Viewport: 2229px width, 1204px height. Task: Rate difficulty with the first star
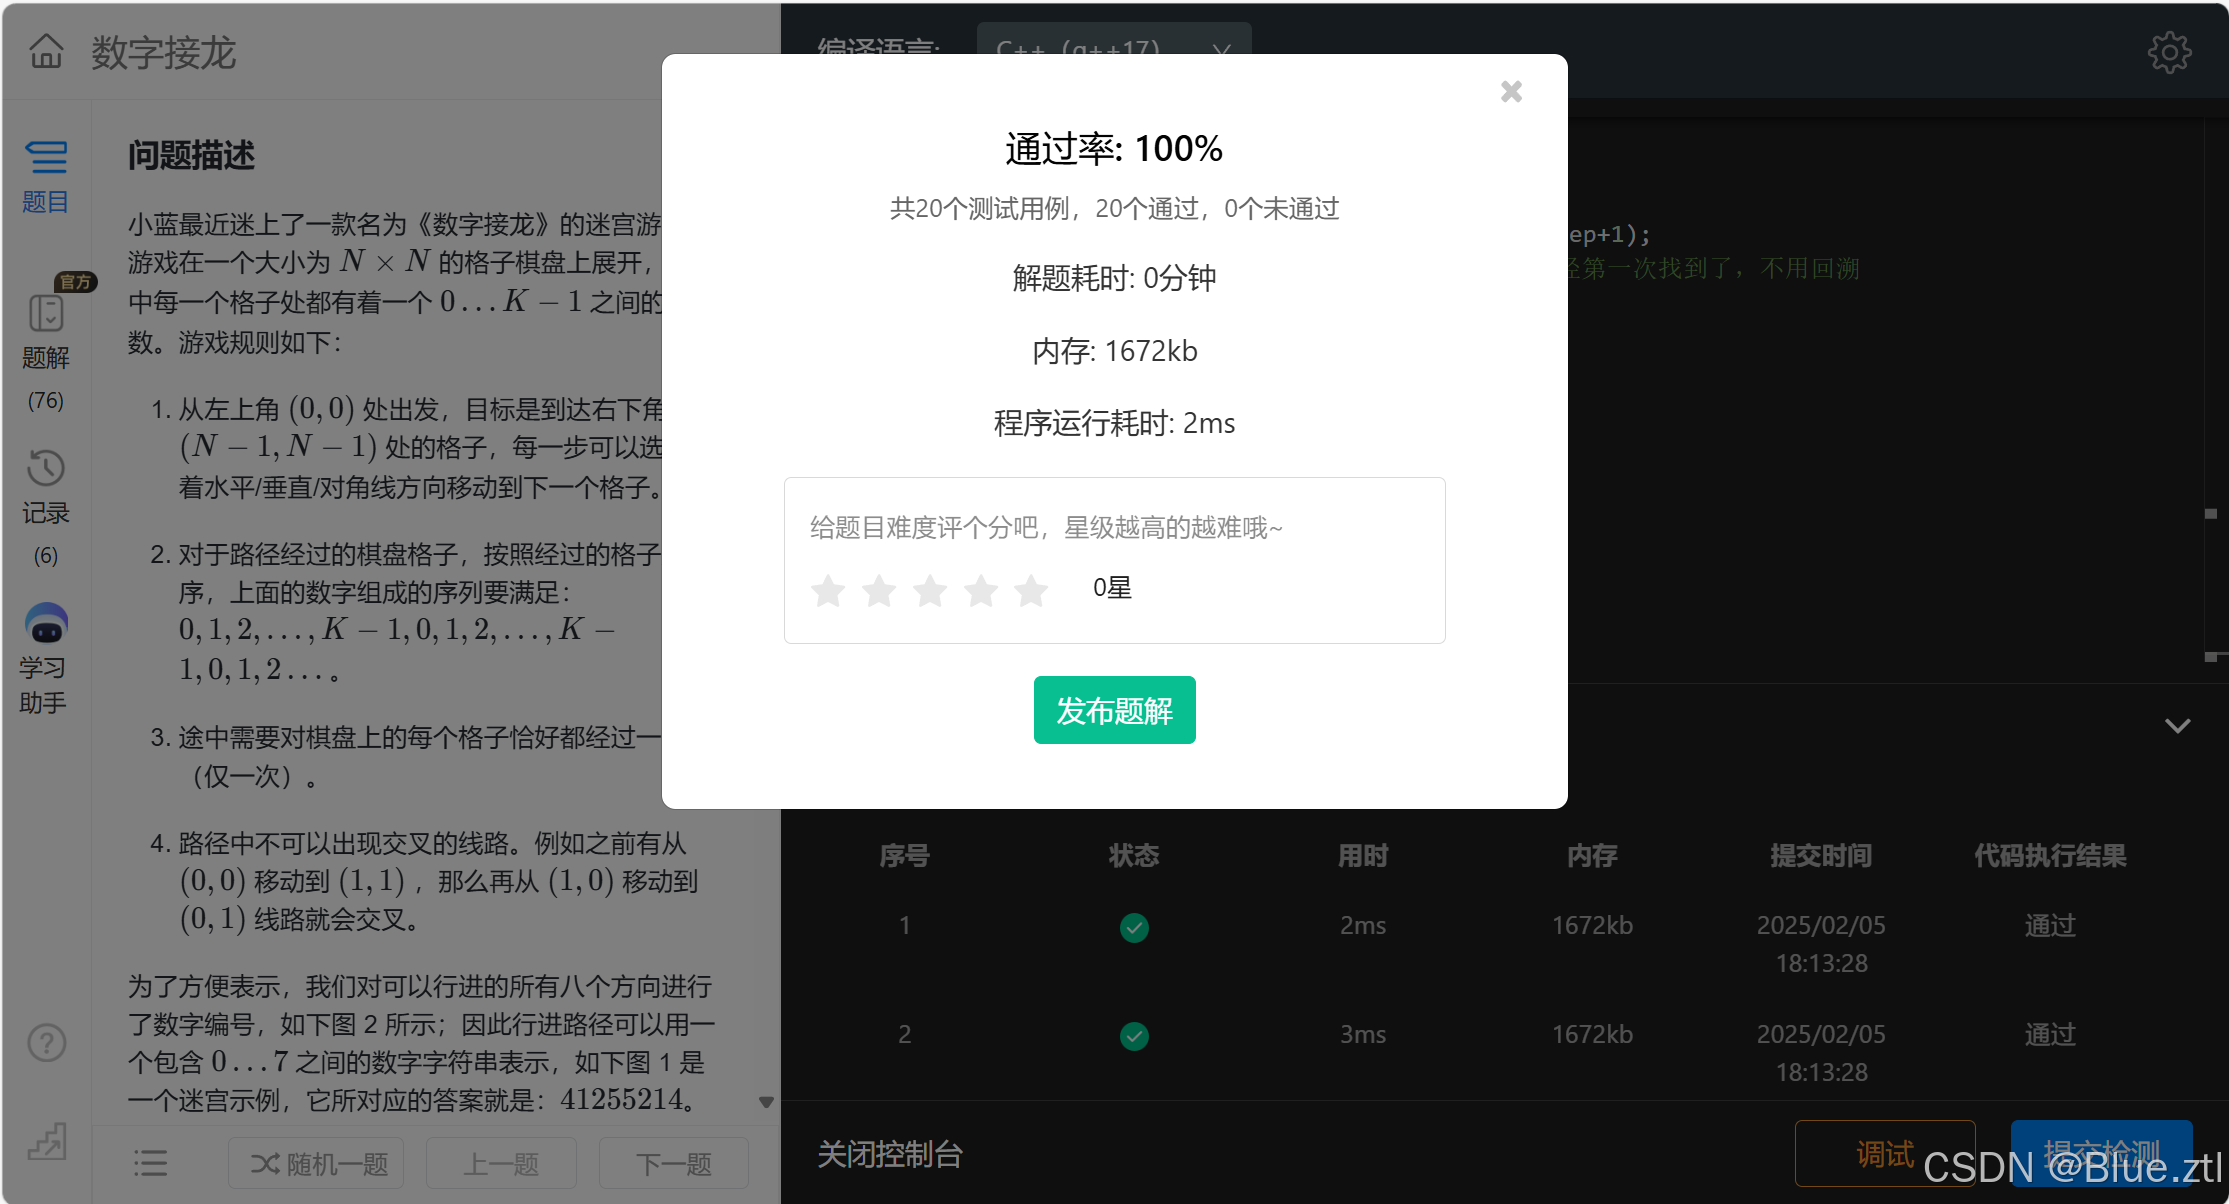828,590
